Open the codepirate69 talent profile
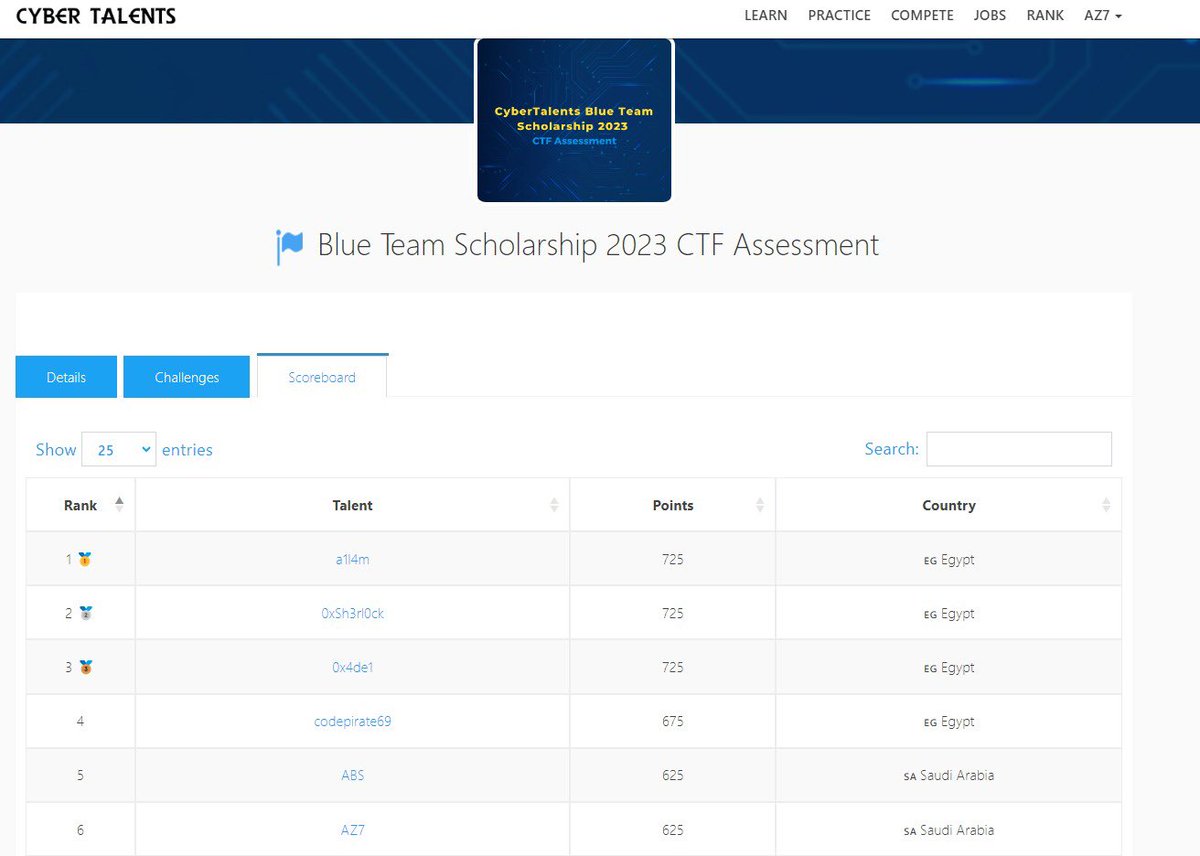The image size is (1200, 856). tap(353, 721)
